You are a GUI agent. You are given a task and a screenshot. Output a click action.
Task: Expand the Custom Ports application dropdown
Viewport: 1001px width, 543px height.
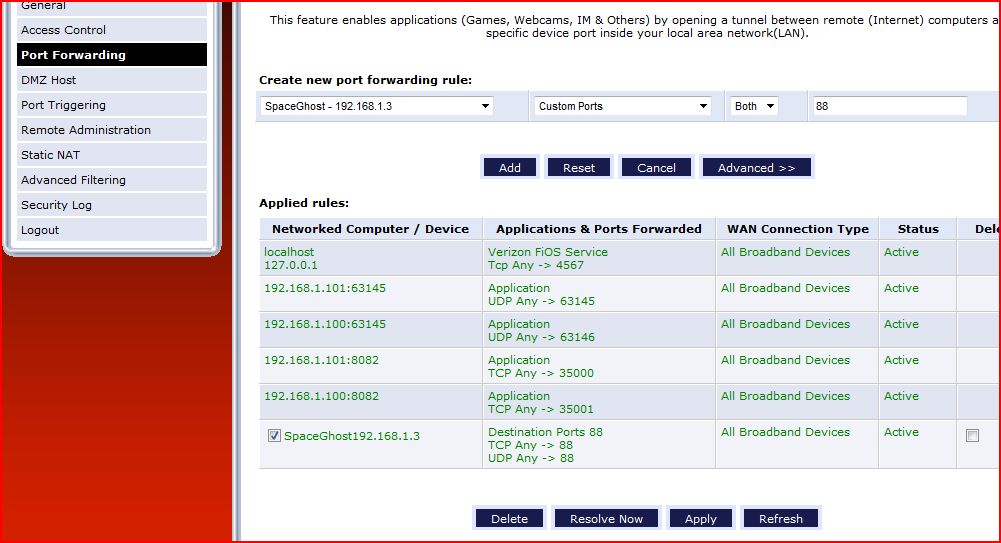click(x=623, y=106)
